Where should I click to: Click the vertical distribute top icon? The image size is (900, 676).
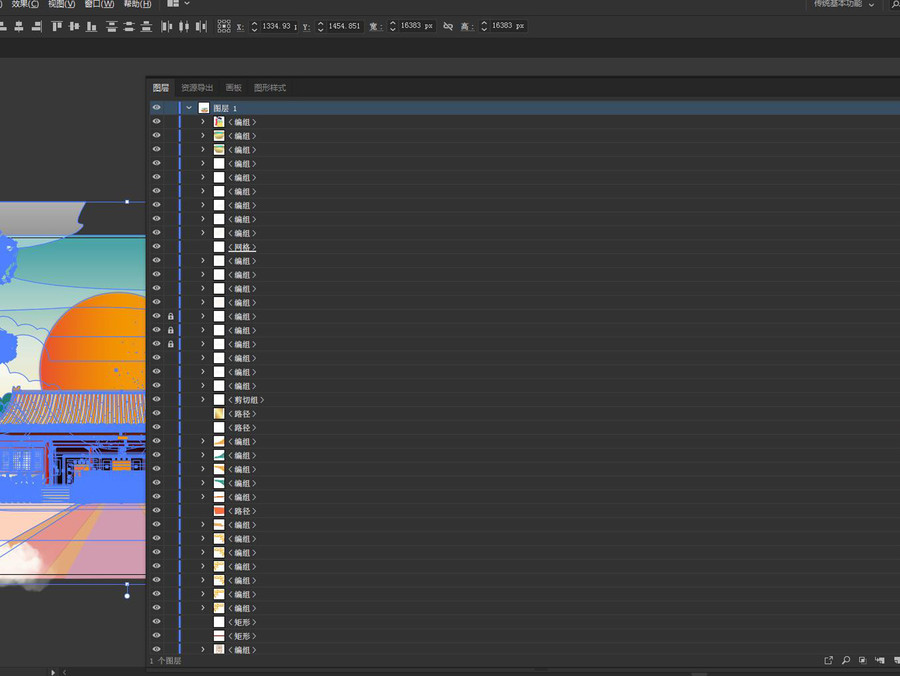pos(112,26)
